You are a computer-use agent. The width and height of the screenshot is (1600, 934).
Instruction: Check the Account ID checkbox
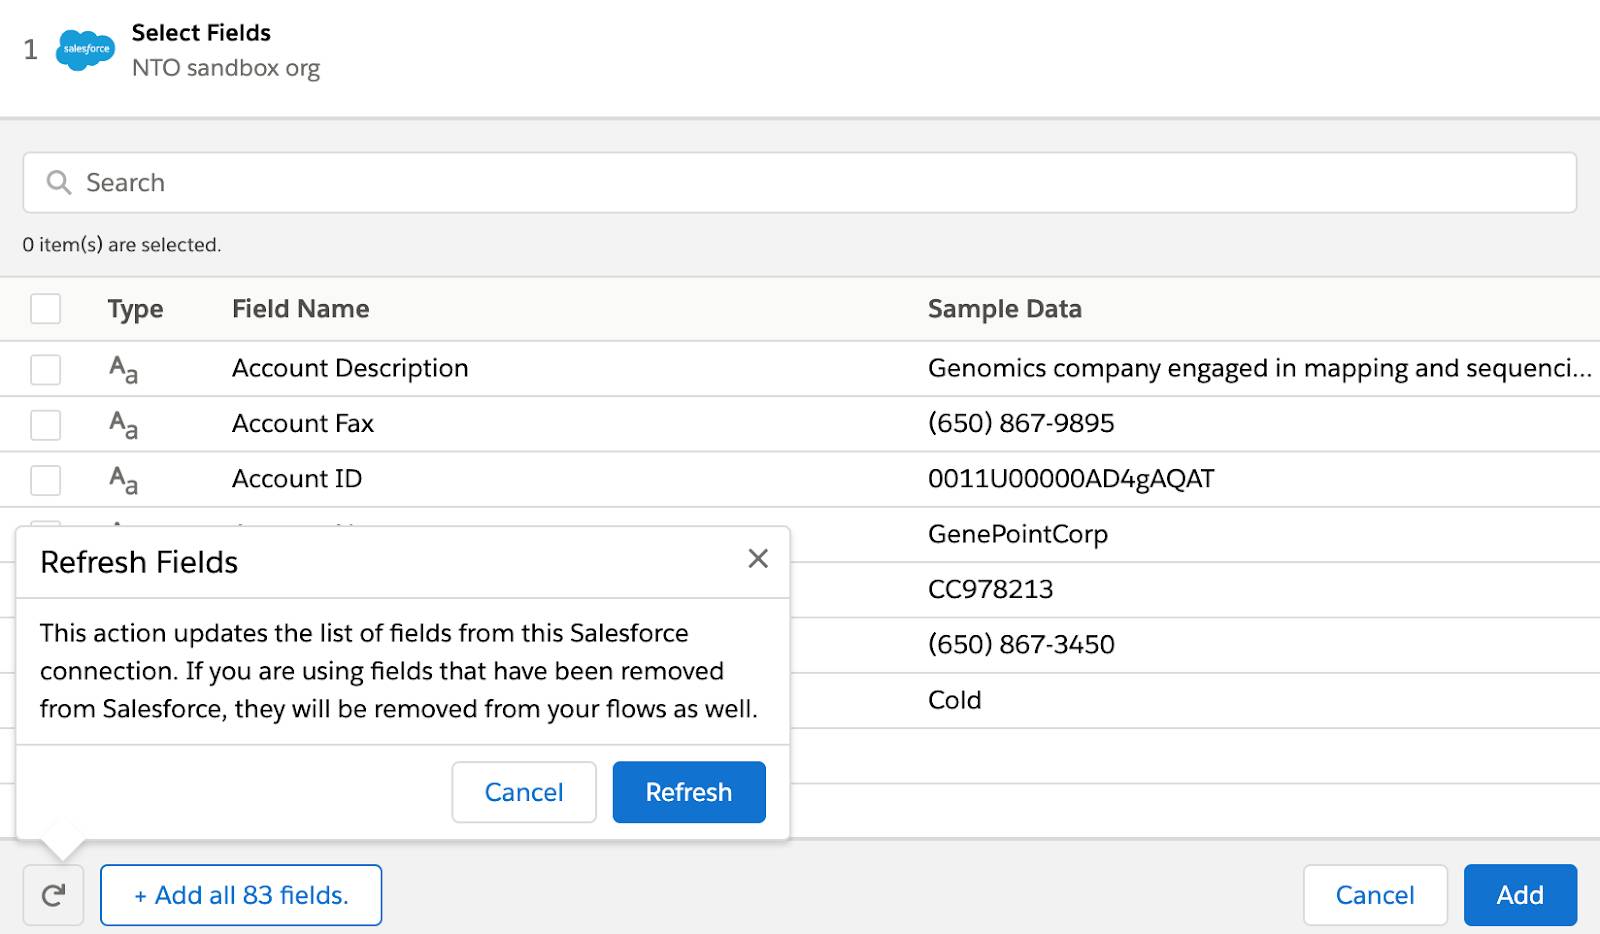(x=45, y=479)
